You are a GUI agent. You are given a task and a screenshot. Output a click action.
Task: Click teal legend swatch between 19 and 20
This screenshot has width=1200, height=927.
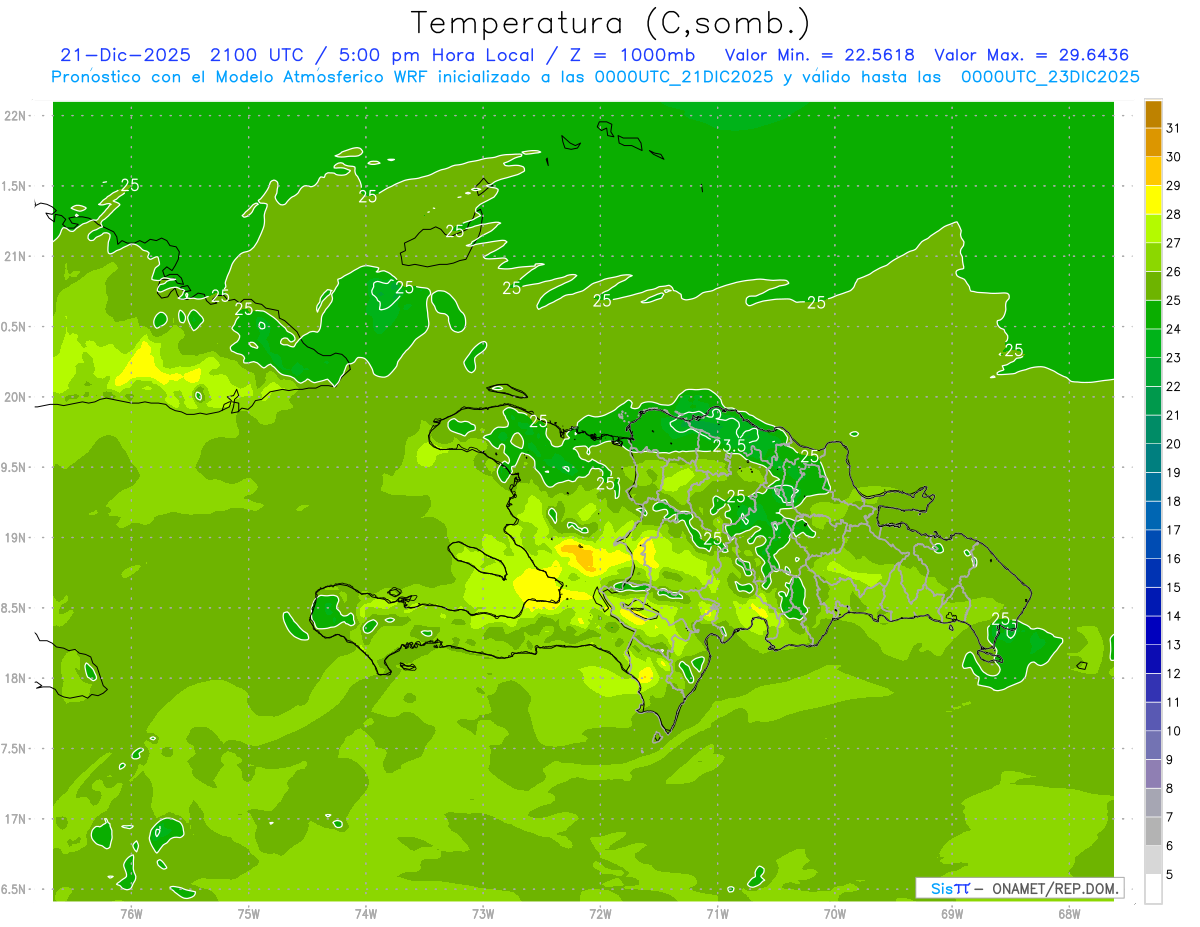pos(1153,458)
